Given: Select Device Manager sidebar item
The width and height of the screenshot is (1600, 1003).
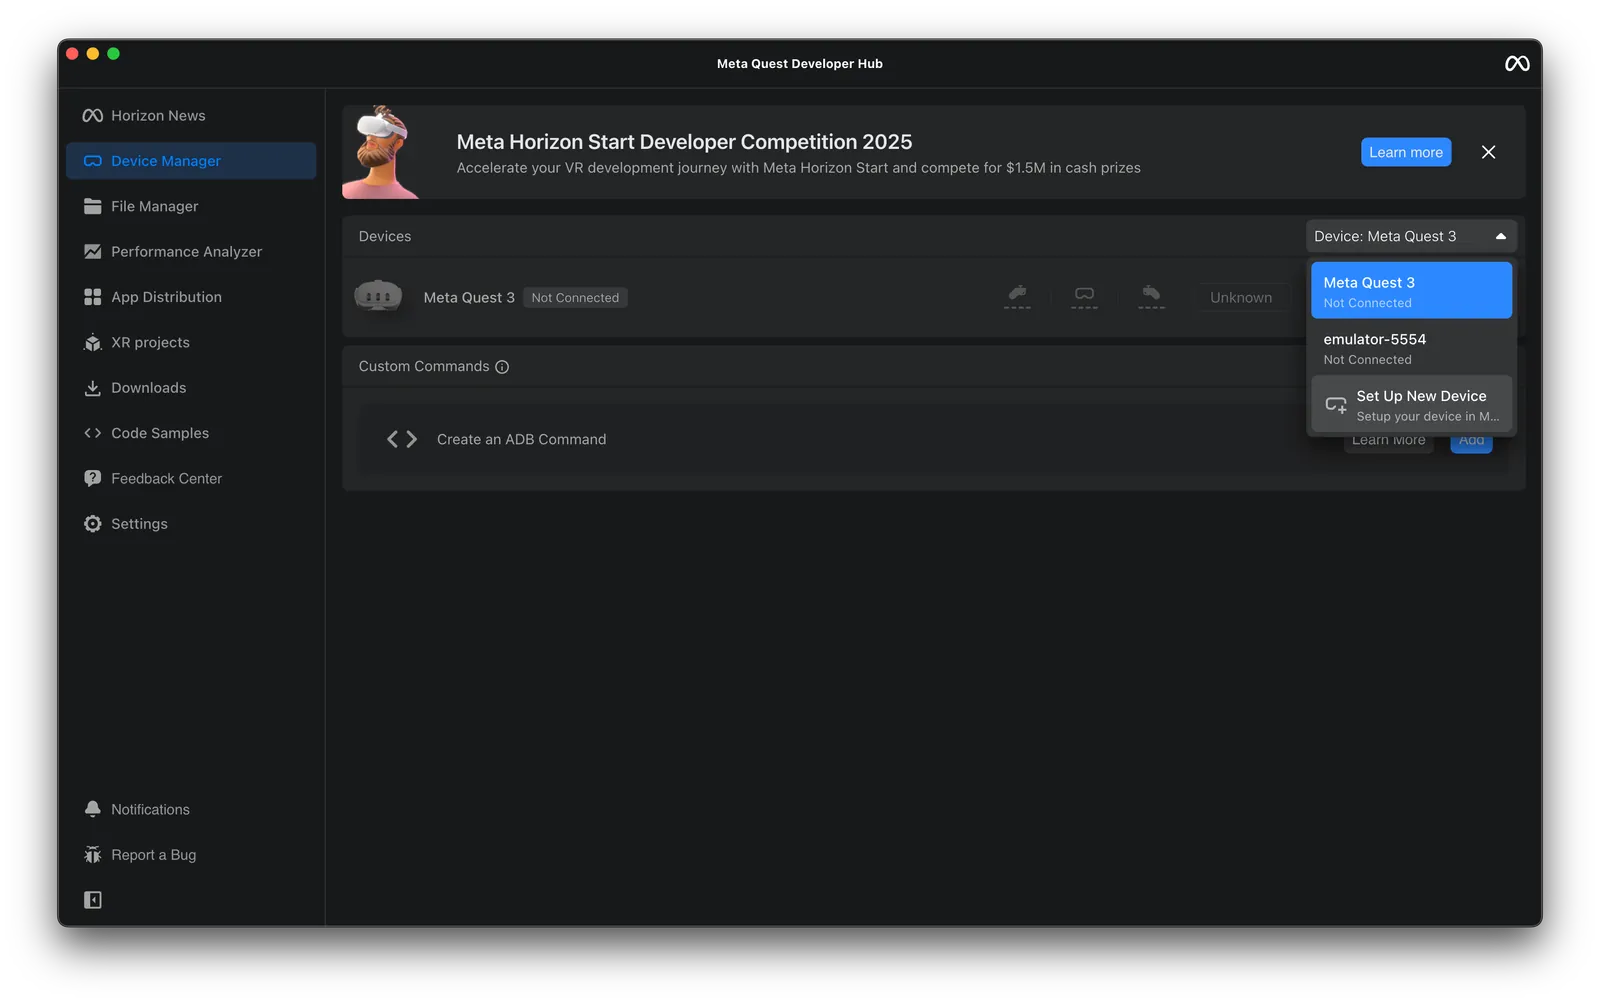Looking at the screenshot, I should click(x=191, y=161).
